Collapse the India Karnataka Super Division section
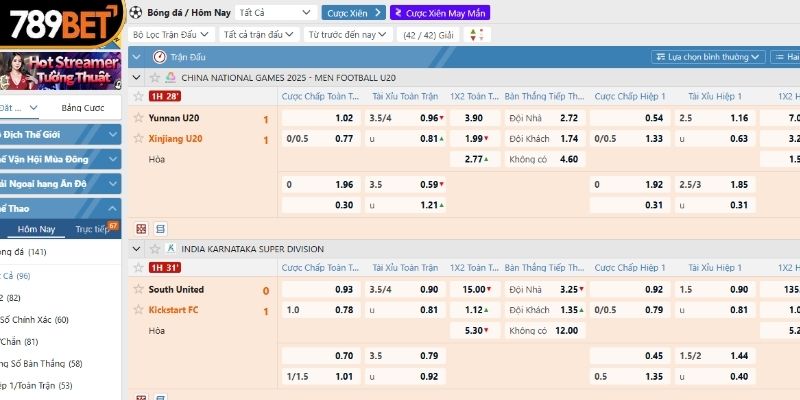Image resolution: width=800 pixels, height=400 pixels. (x=137, y=248)
